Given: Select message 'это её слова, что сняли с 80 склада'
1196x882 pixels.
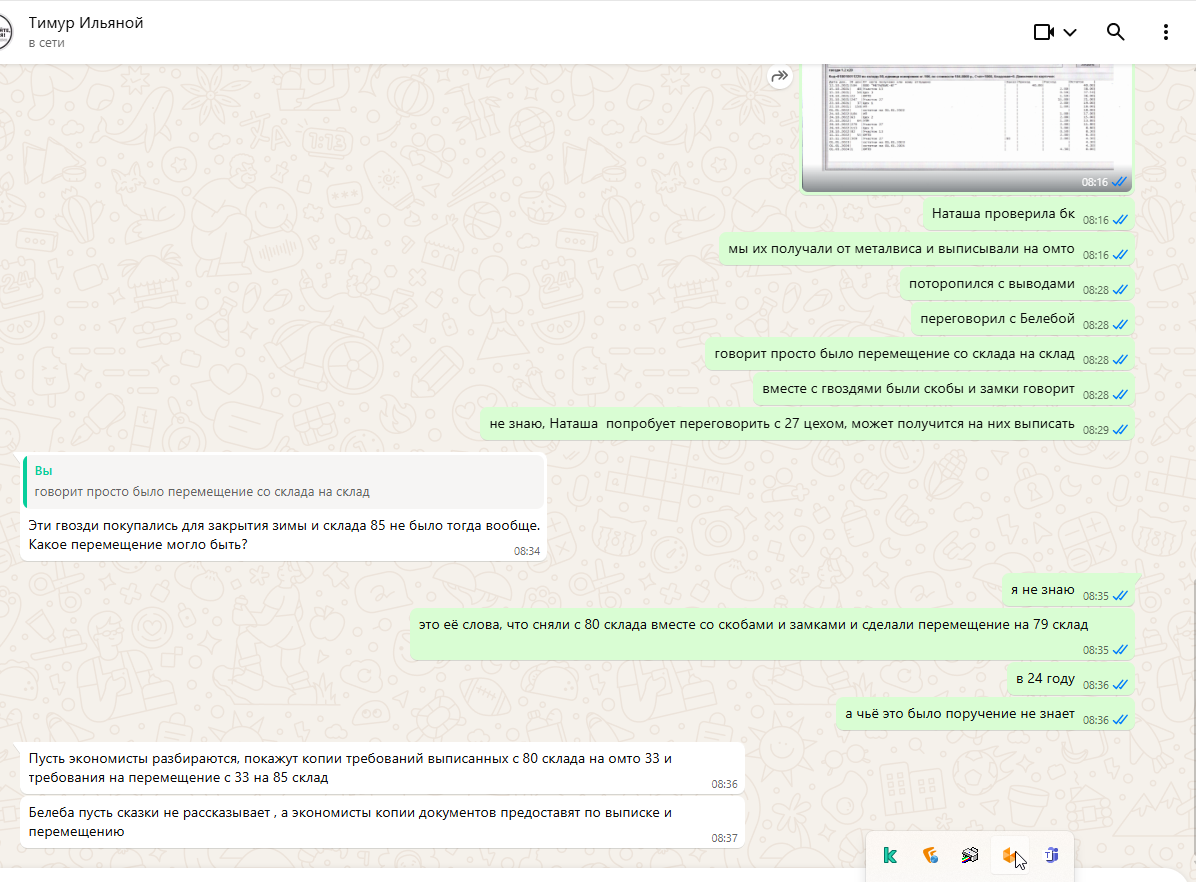Looking at the screenshot, I should [x=772, y=635].
